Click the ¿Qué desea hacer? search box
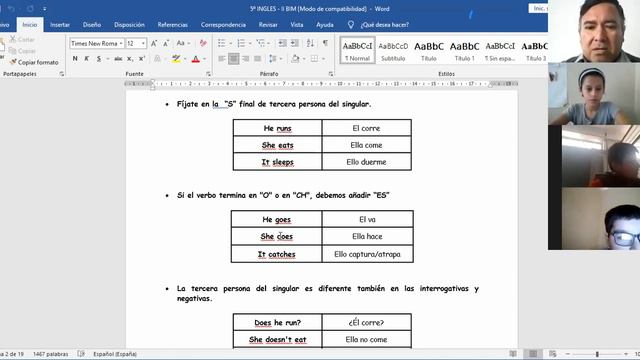Image resolution: width=640 pixels, height=360 pixels. 384,24
